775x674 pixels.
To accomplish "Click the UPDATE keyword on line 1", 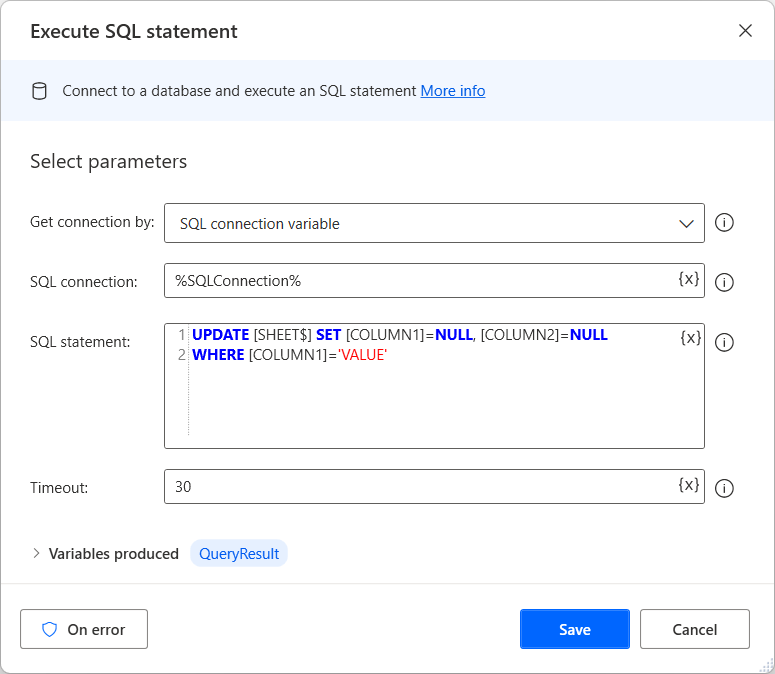I will coord(220,335).
